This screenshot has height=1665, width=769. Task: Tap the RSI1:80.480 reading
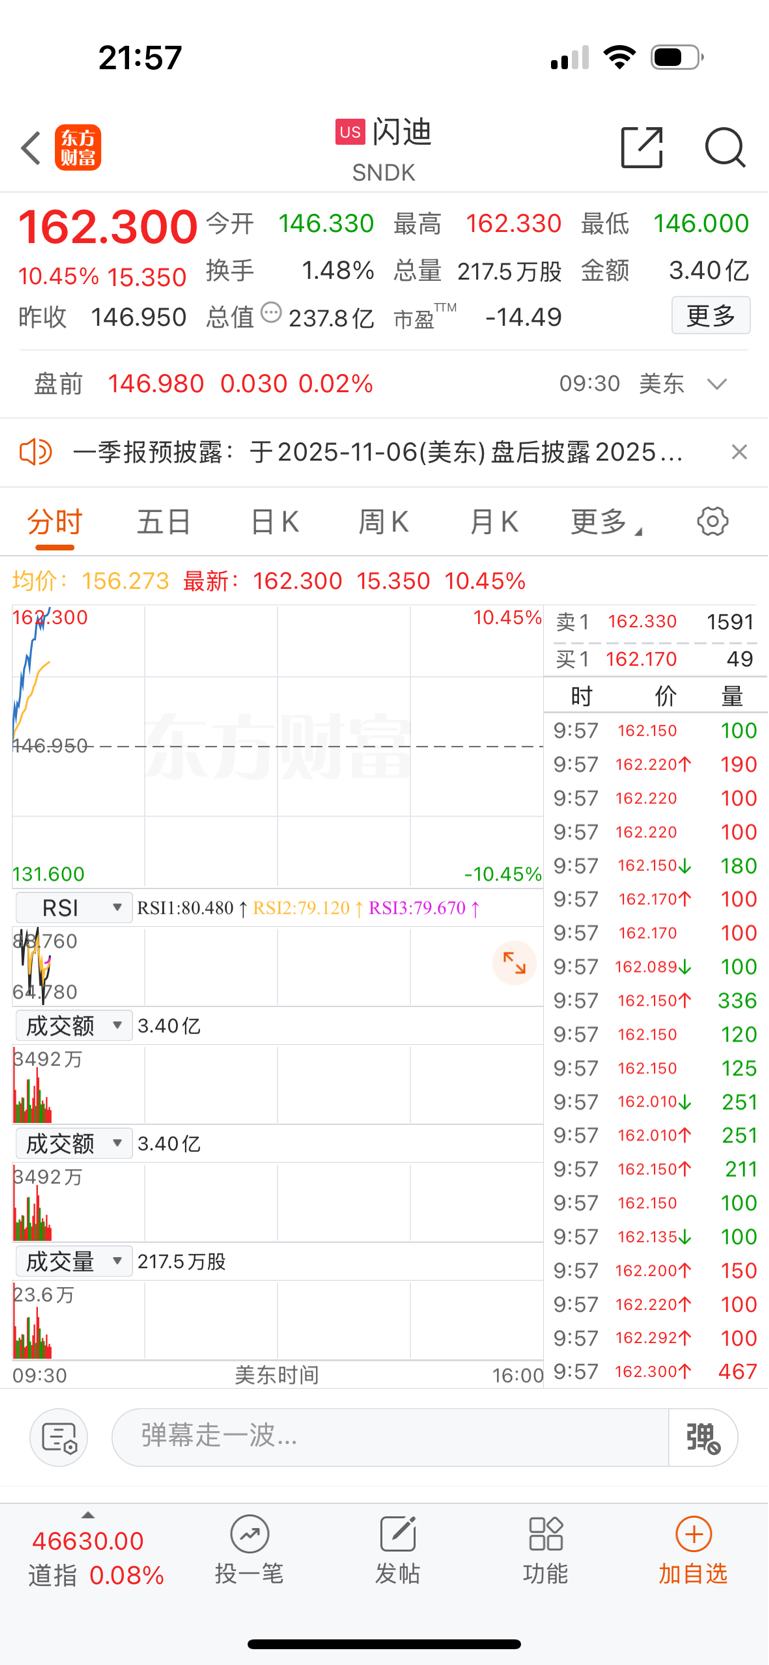192,908
